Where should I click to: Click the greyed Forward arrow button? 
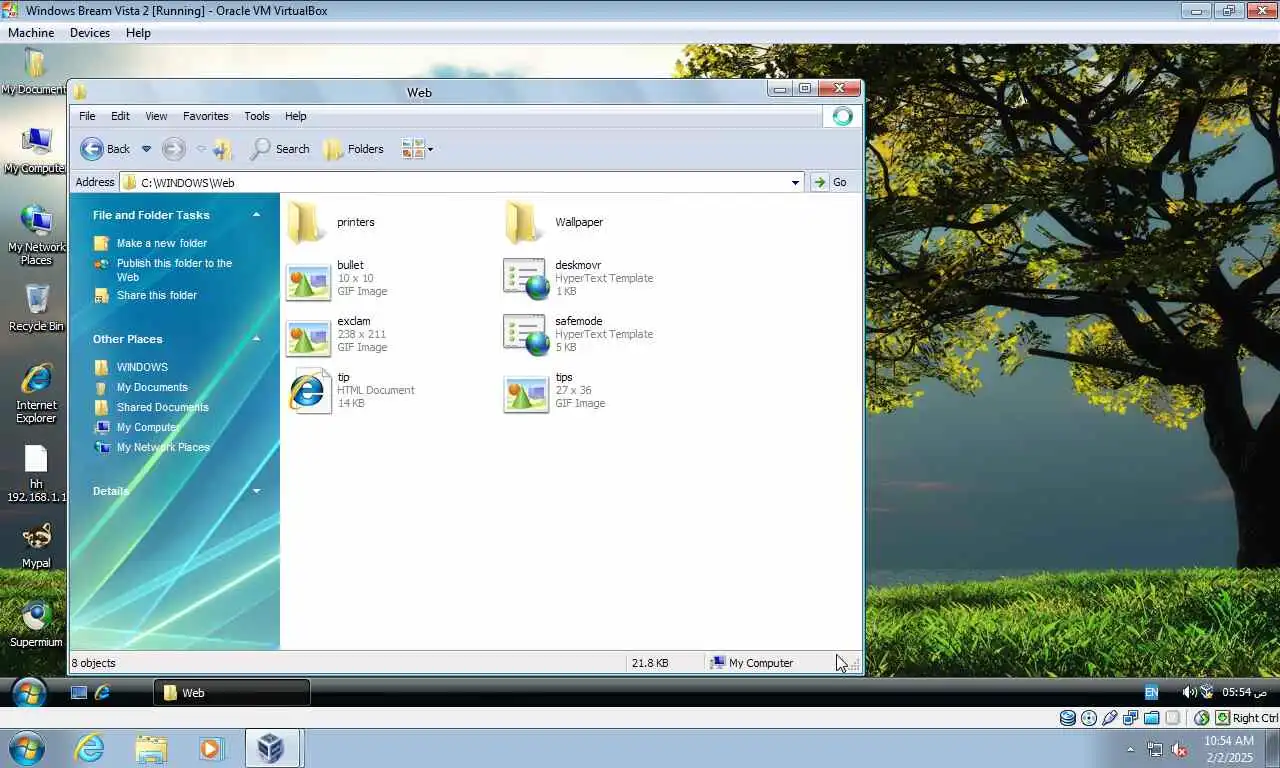(x=173, y=149)
